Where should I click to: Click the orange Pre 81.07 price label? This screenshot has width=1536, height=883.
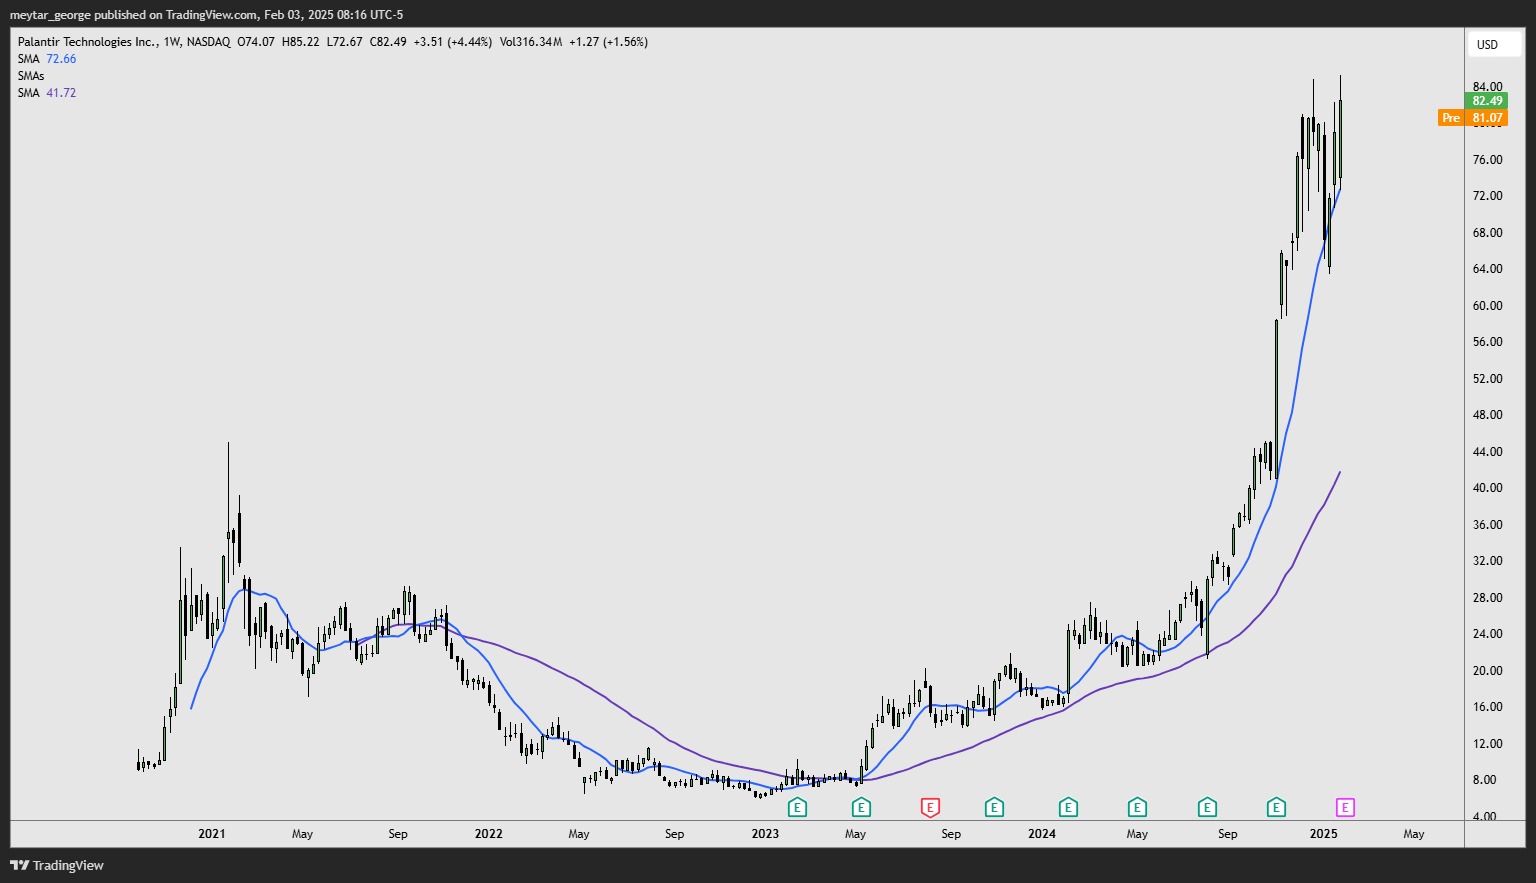(x=1472, y=118)
